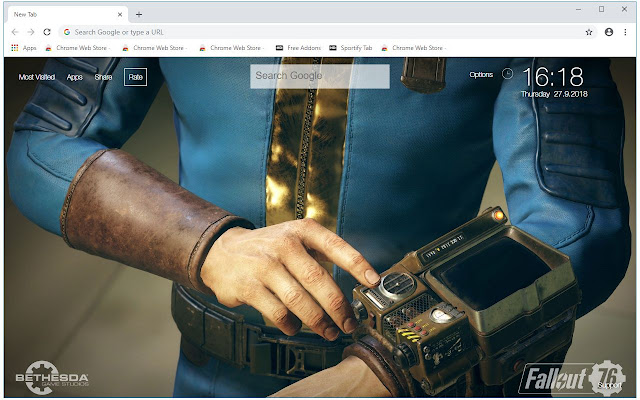640x400 pixels.
Task: Click the Support link at bottom right
Action: point(609,385)
